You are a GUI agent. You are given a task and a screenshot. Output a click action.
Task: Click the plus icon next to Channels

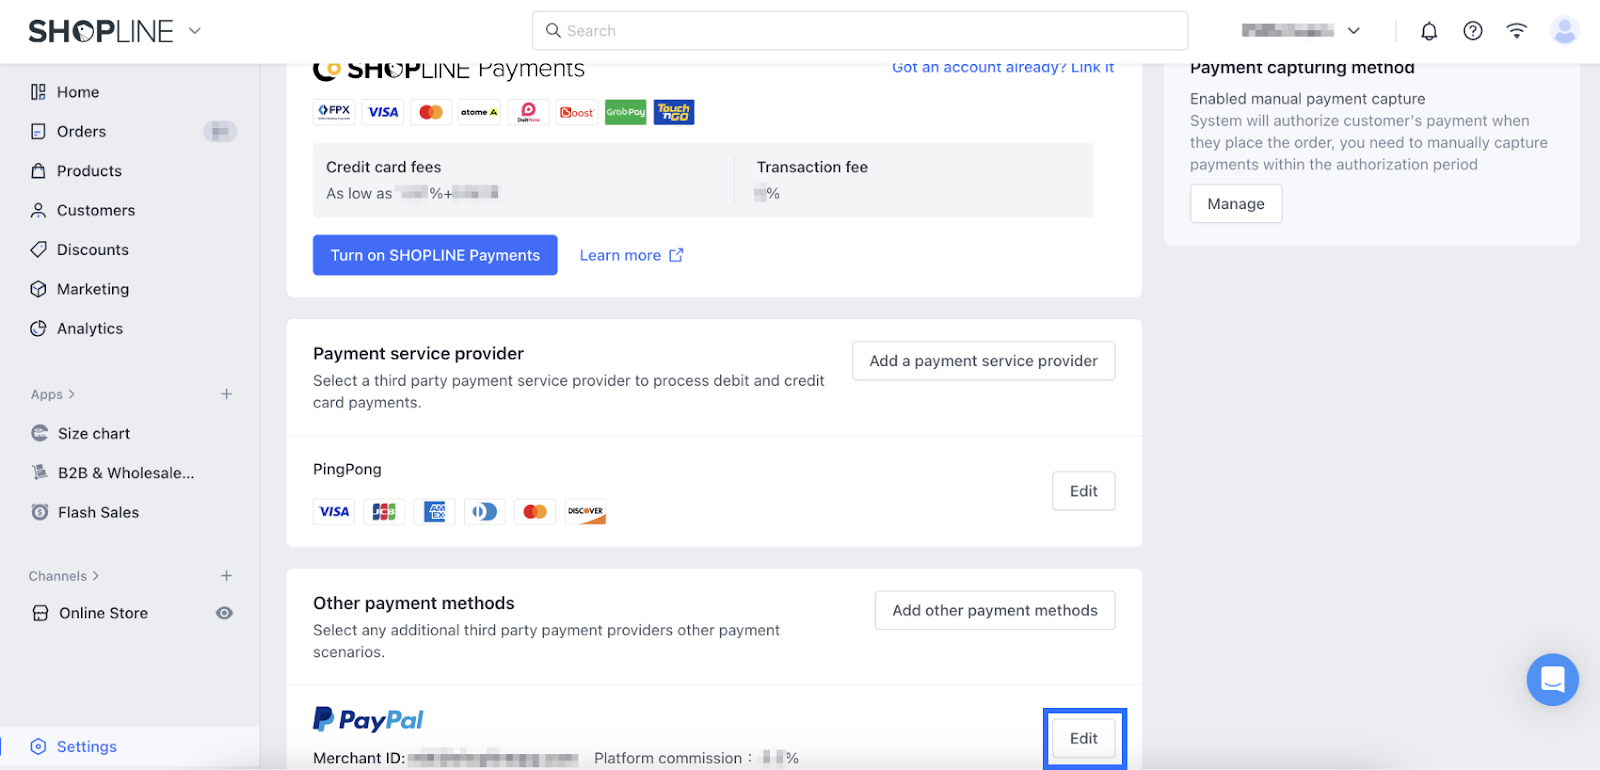point(227,576)
